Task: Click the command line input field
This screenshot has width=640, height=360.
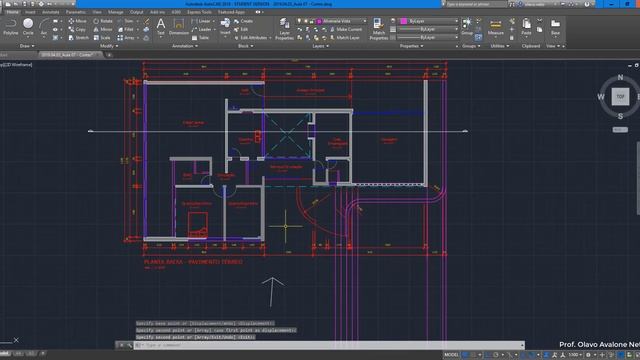Action: 329,345
